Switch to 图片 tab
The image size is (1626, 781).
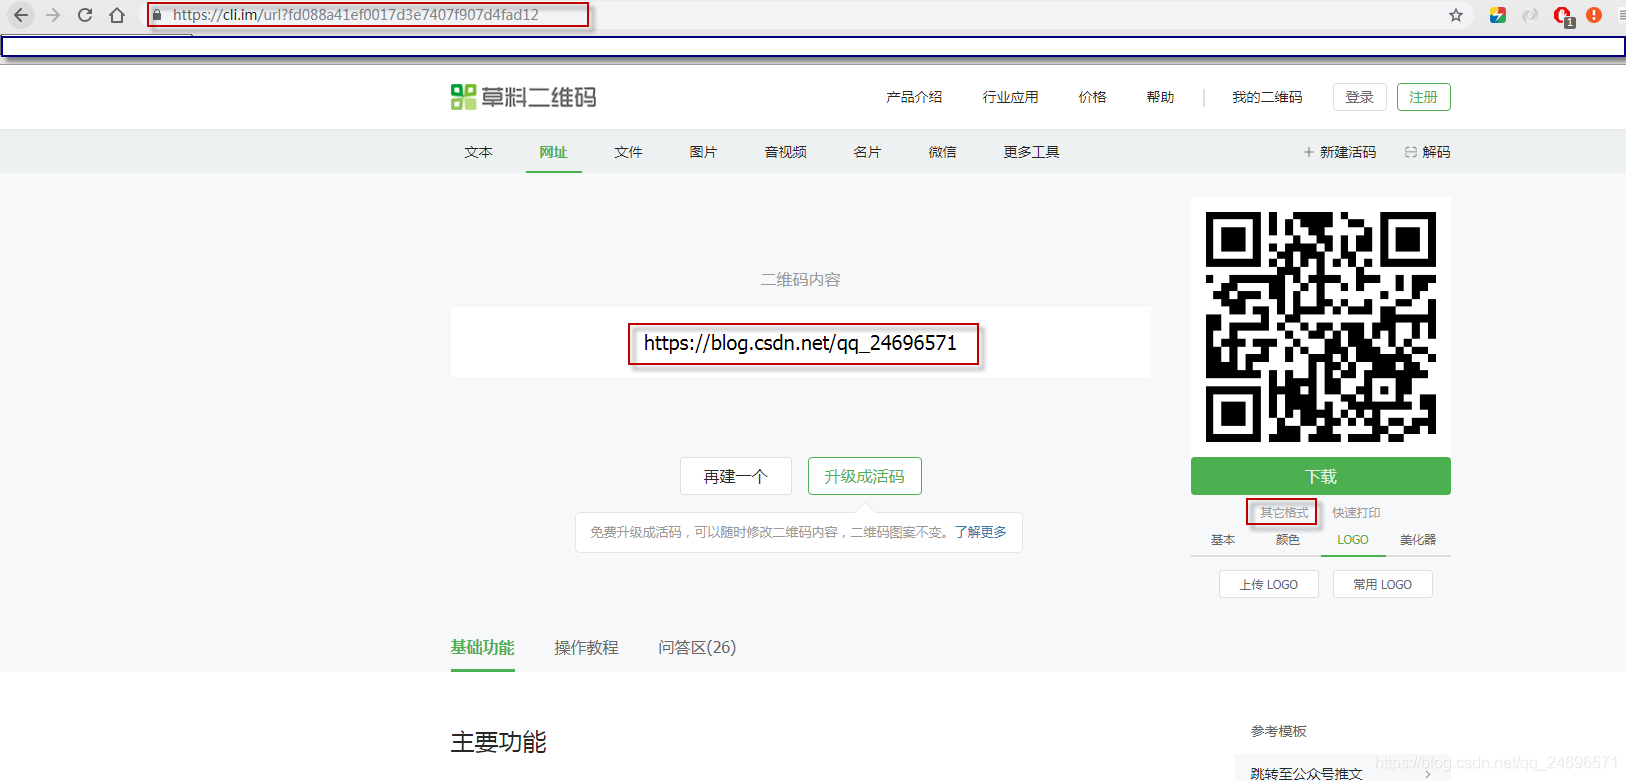(x=703, y=152)
